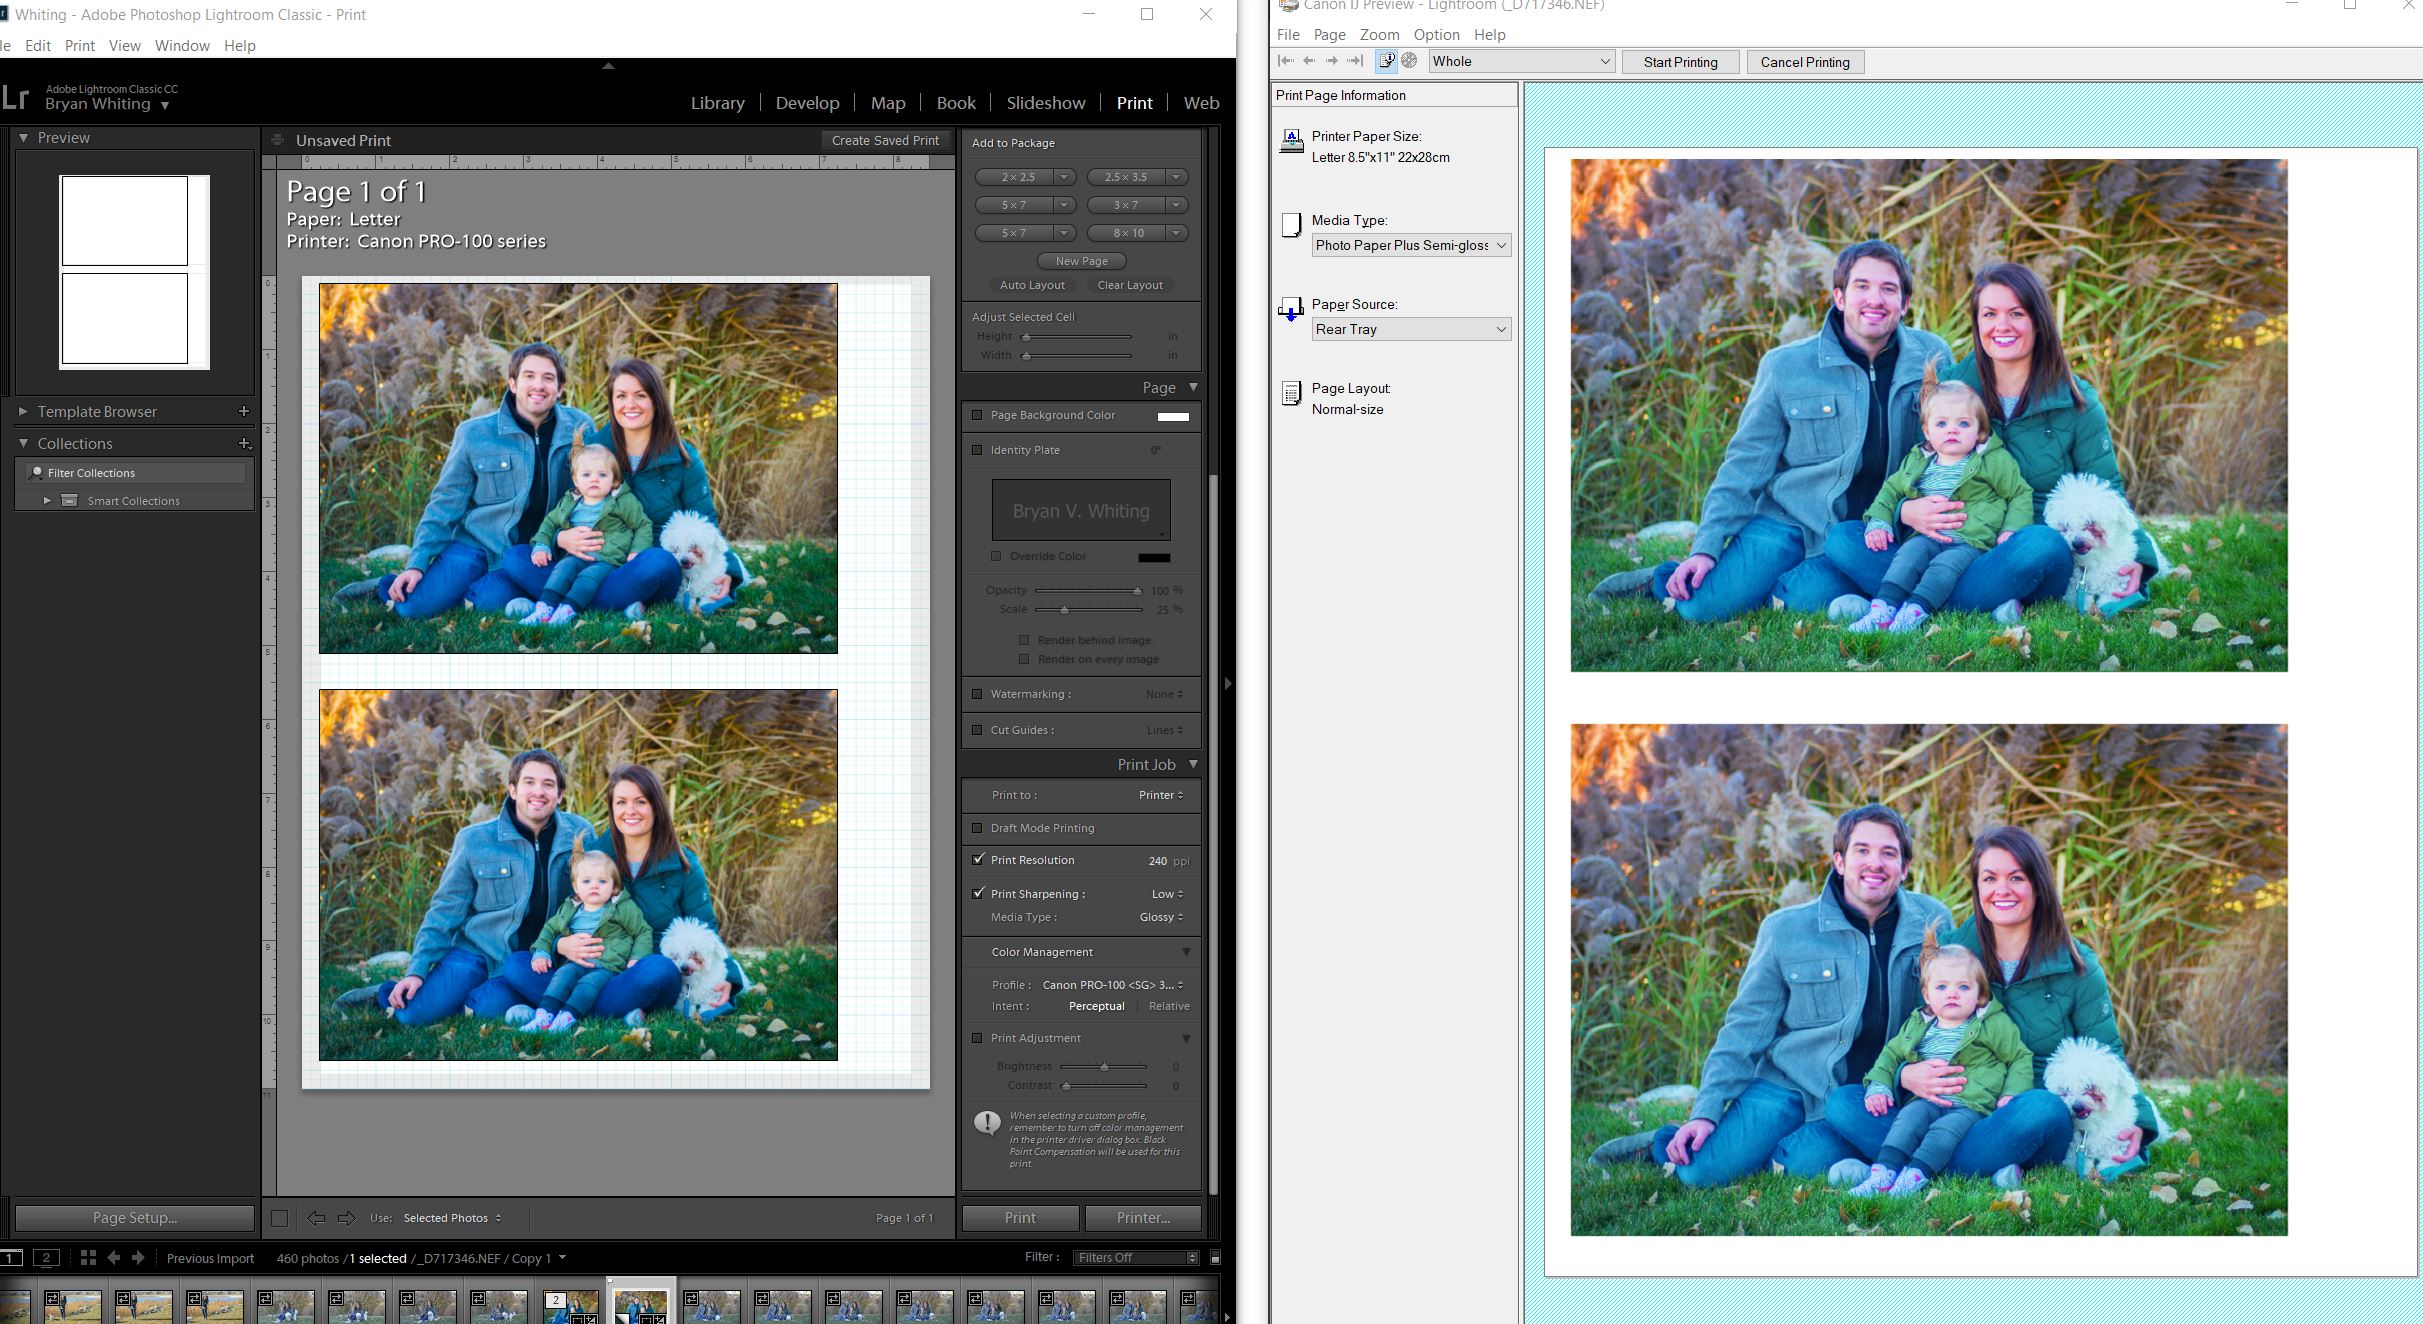Go back arrow in filmstrip bar
Screen dimensions: 2423x1324
tap(113, 1258)
